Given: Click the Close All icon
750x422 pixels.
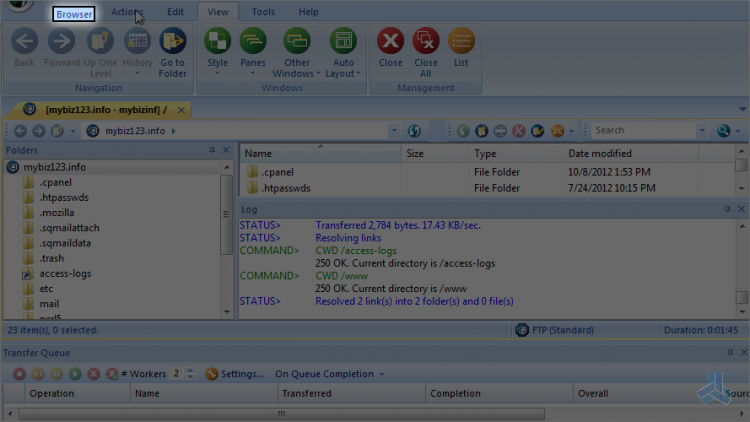Looking at the screenshot, I should click(426, 42).
